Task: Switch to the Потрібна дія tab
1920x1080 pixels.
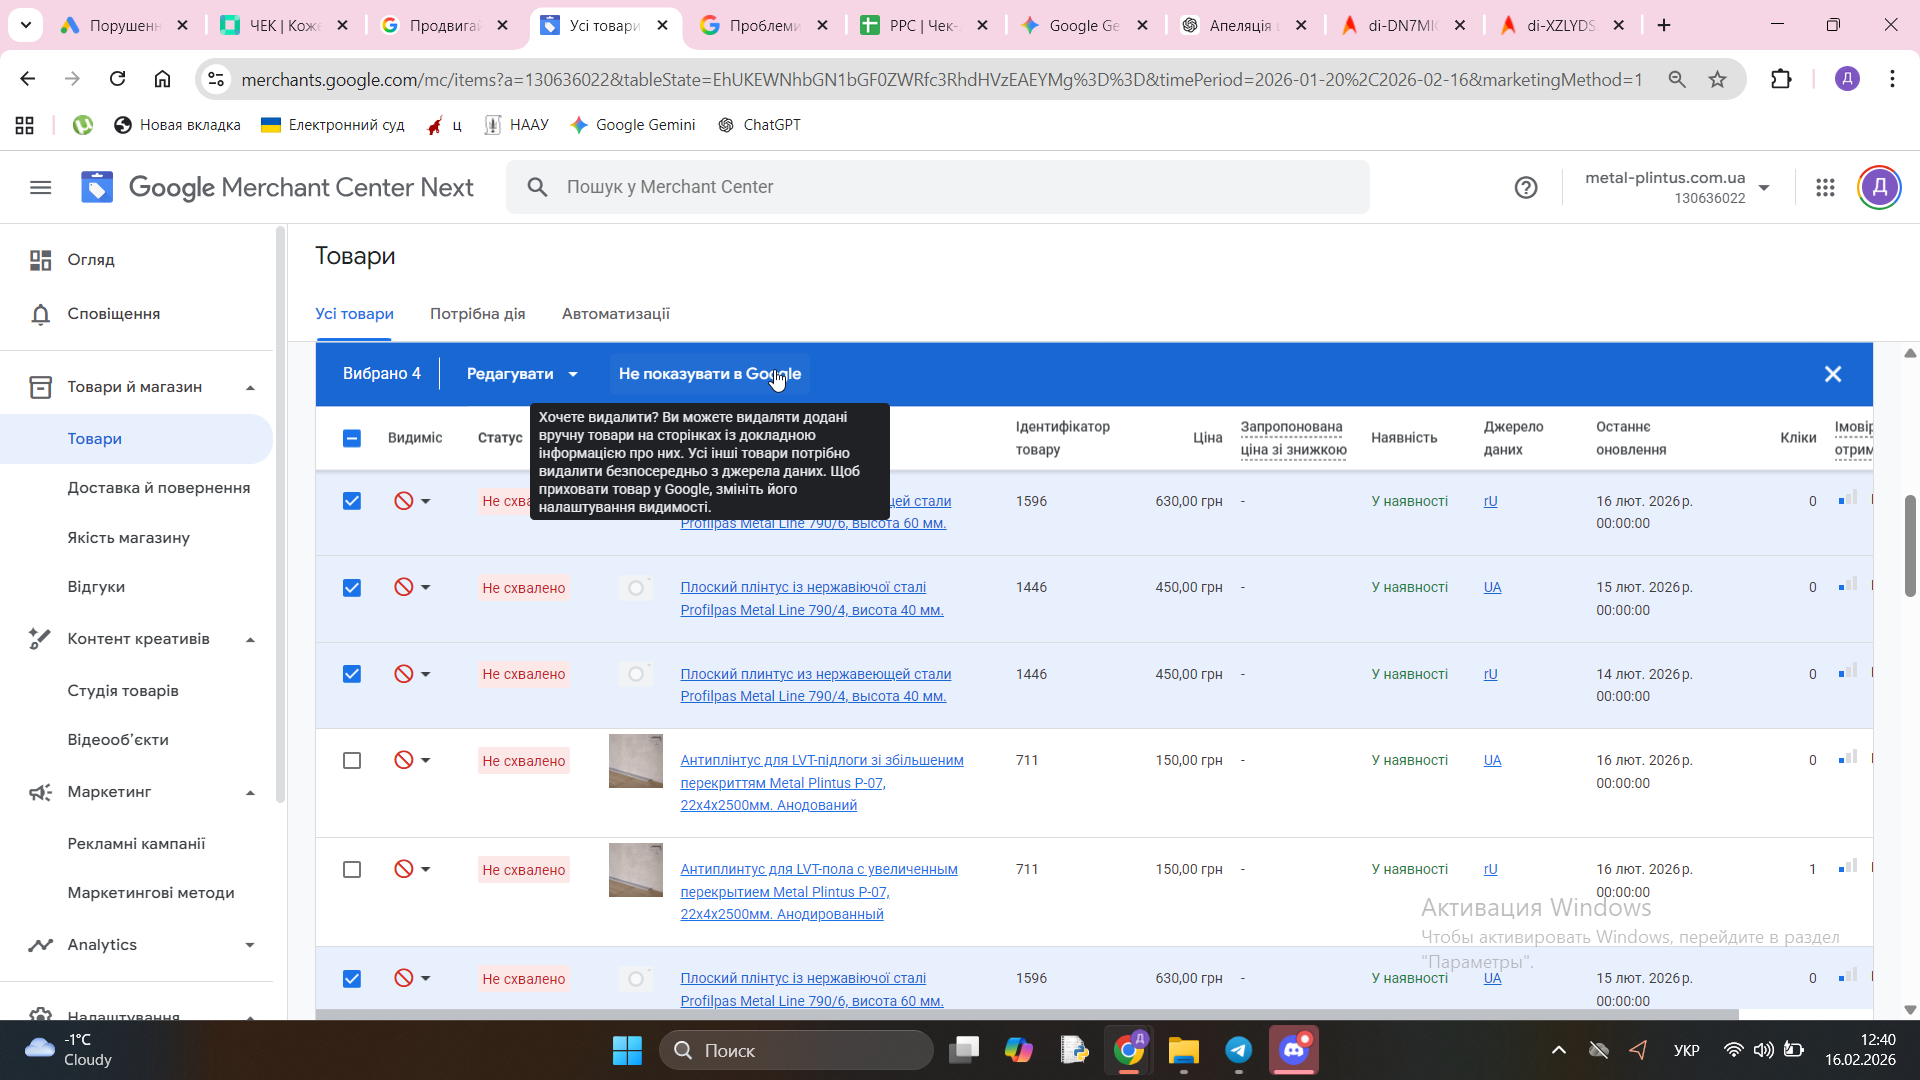Action: point(477,314)
